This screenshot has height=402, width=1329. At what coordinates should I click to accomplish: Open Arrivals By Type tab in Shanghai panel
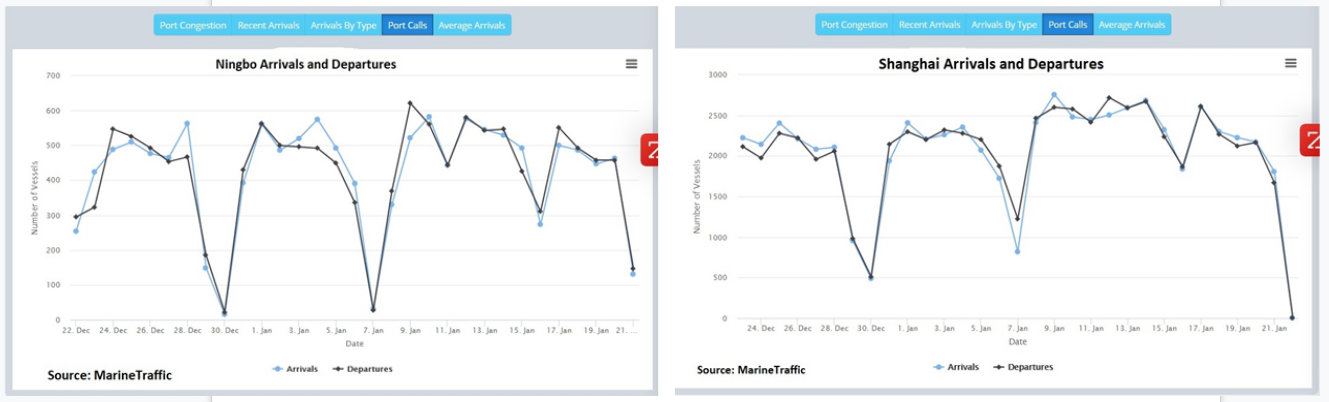pyautogui.click(x=1003, y=25)
